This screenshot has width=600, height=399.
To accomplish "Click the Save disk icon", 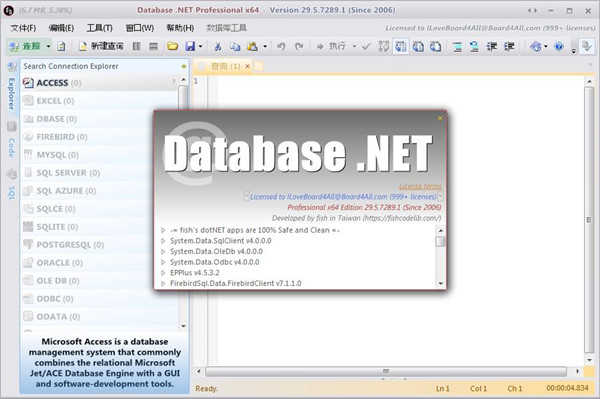I will pos(190,47).
